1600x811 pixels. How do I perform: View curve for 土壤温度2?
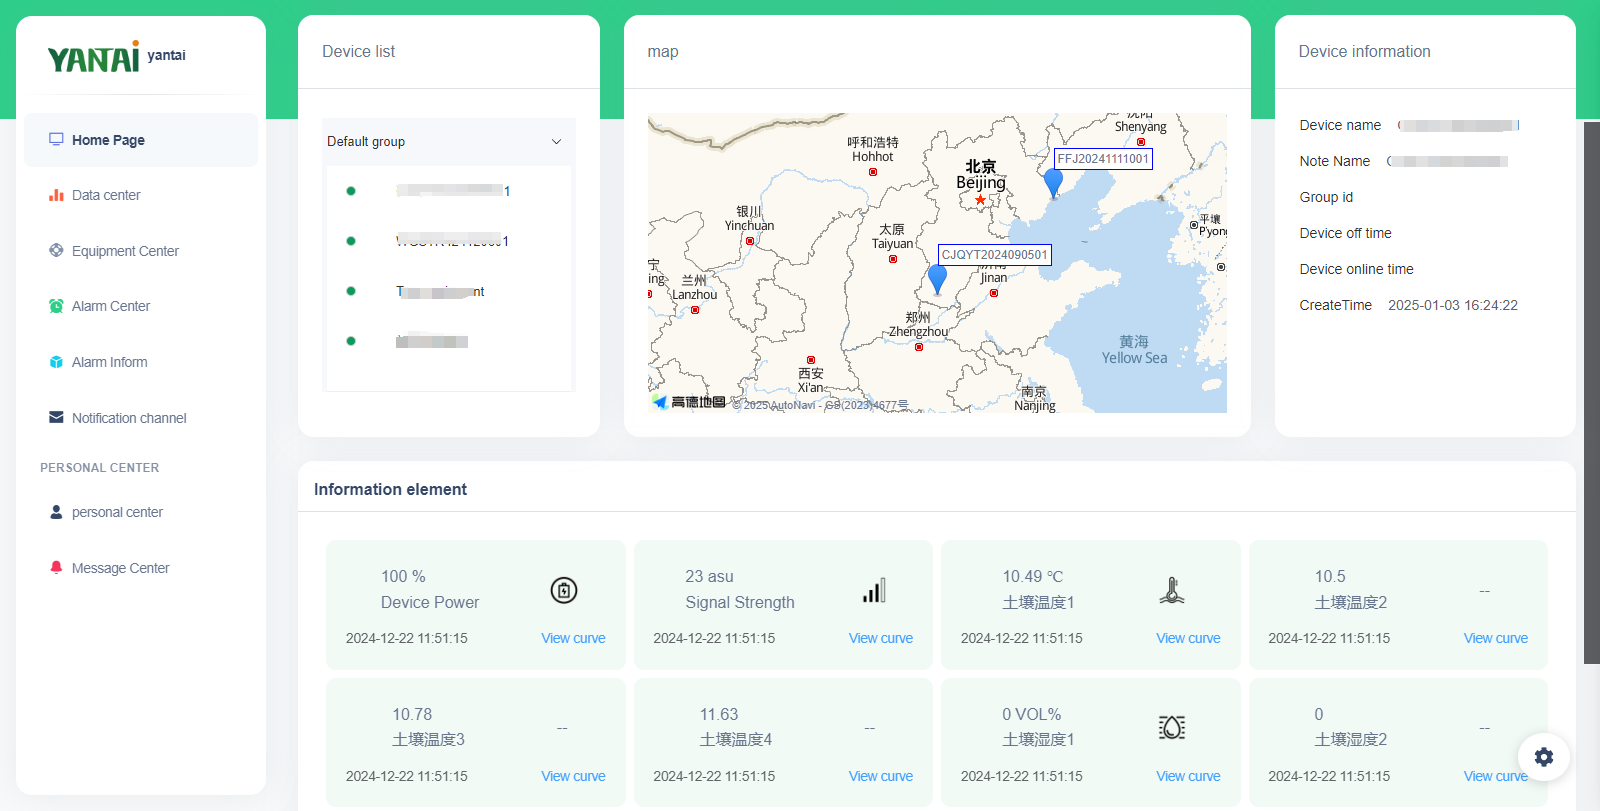[x=1496, y=638]
